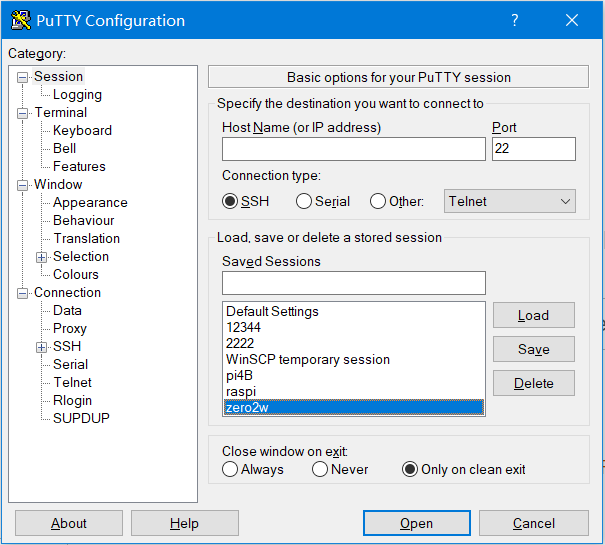Collapse the Terminal tree node
Image resolution: width=605 pixels, height=545 pixels.
[22, 113]
